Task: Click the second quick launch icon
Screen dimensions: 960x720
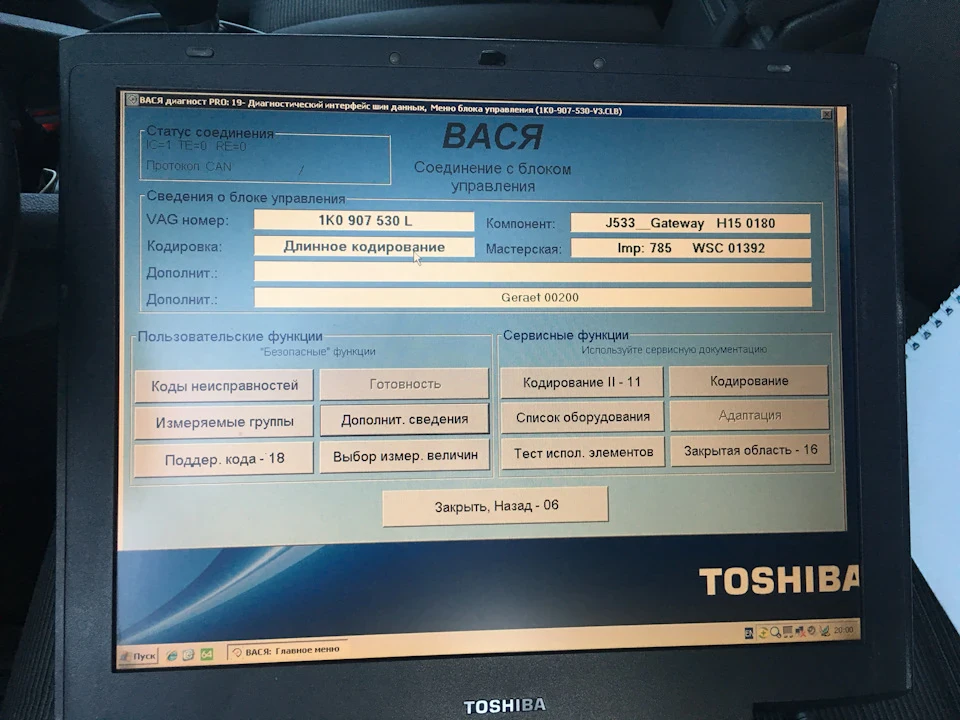Action: pyautogui.click(x=189, y=654)
